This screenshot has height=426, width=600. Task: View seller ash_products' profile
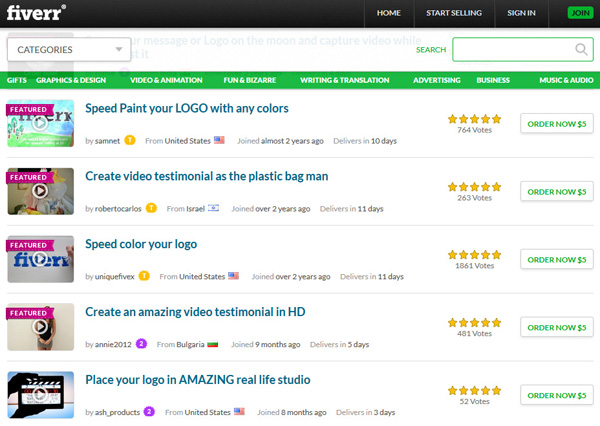(x=117, y=412)
